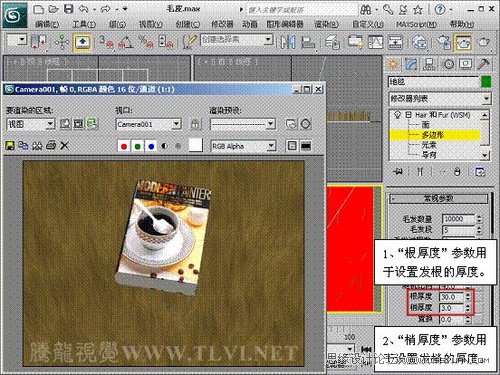500x375 pixels.
Task: Open the help question mark icon
Action: pyautogui.click(x=440, y=10)
